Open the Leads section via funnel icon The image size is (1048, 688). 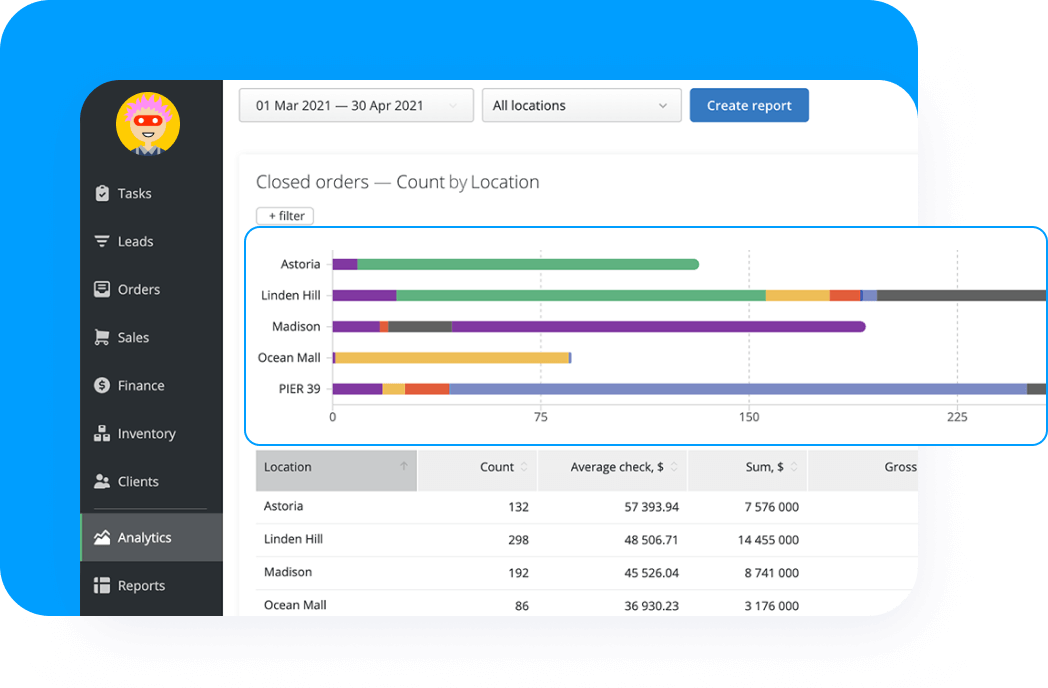pos(103,241)
